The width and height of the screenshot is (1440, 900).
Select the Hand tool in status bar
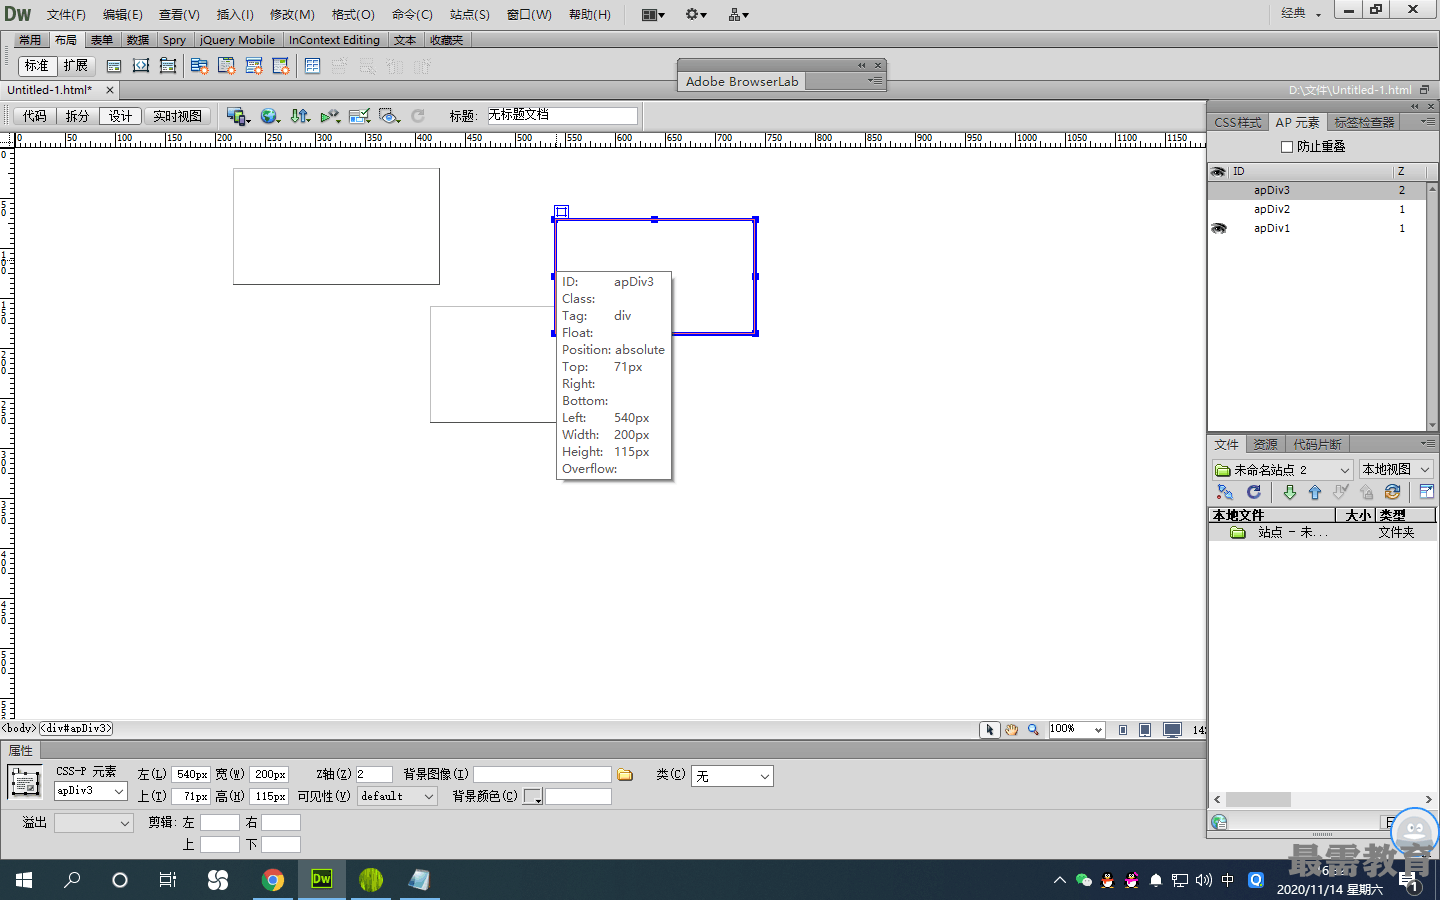(1011, 730)
